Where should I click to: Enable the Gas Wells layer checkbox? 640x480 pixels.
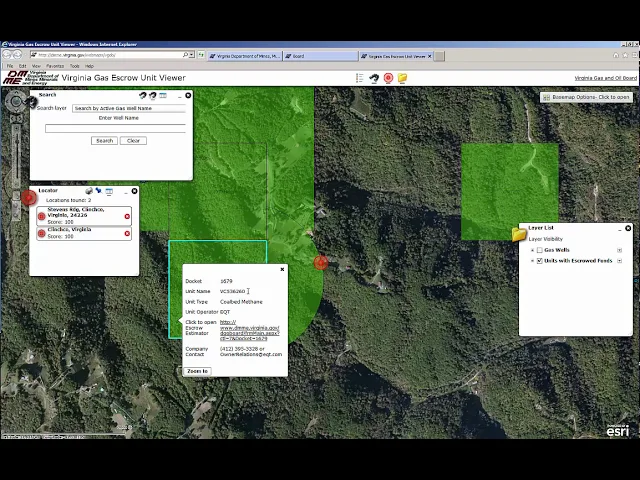[540, 250]
